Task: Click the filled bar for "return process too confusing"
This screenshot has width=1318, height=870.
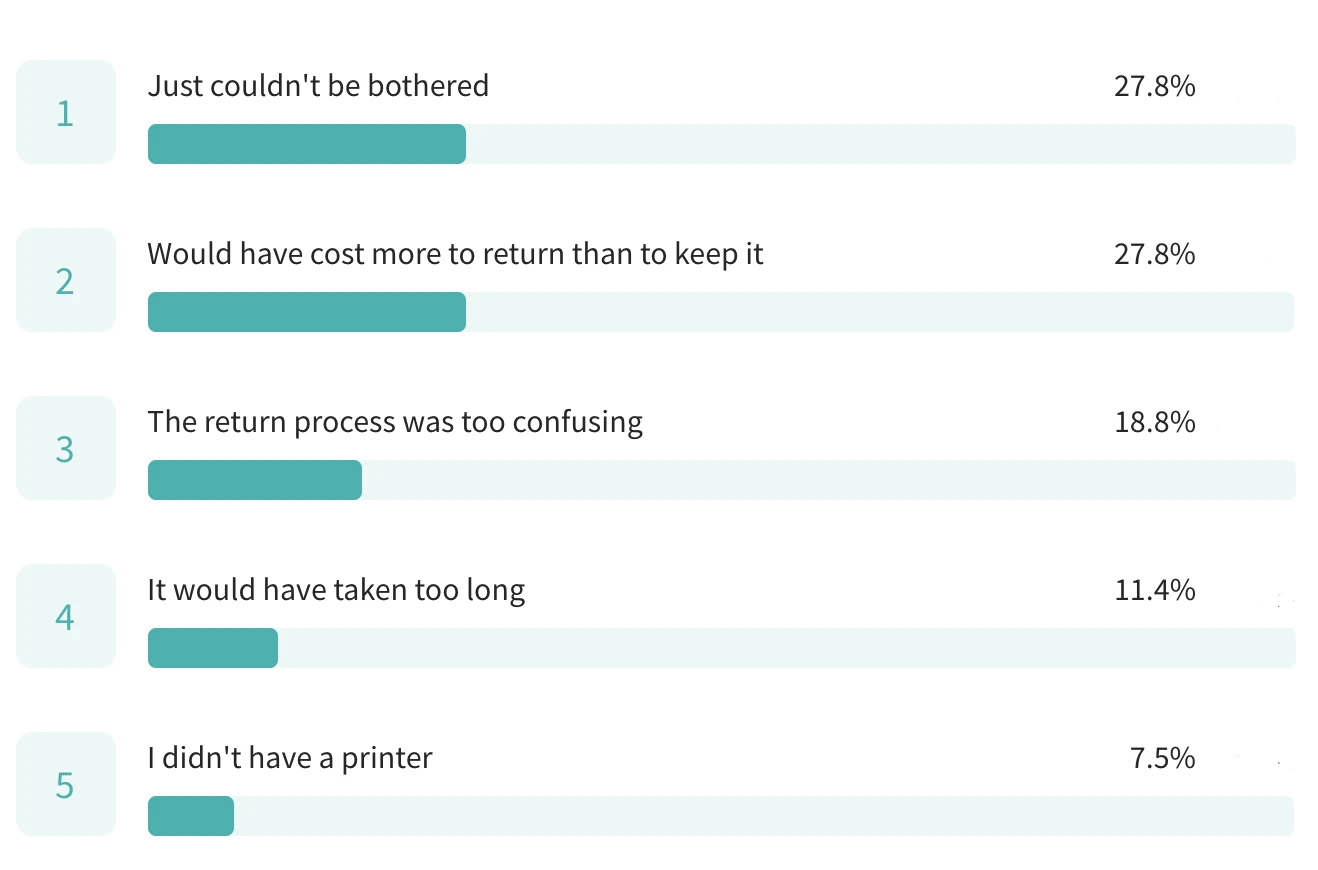Action: 254,480
